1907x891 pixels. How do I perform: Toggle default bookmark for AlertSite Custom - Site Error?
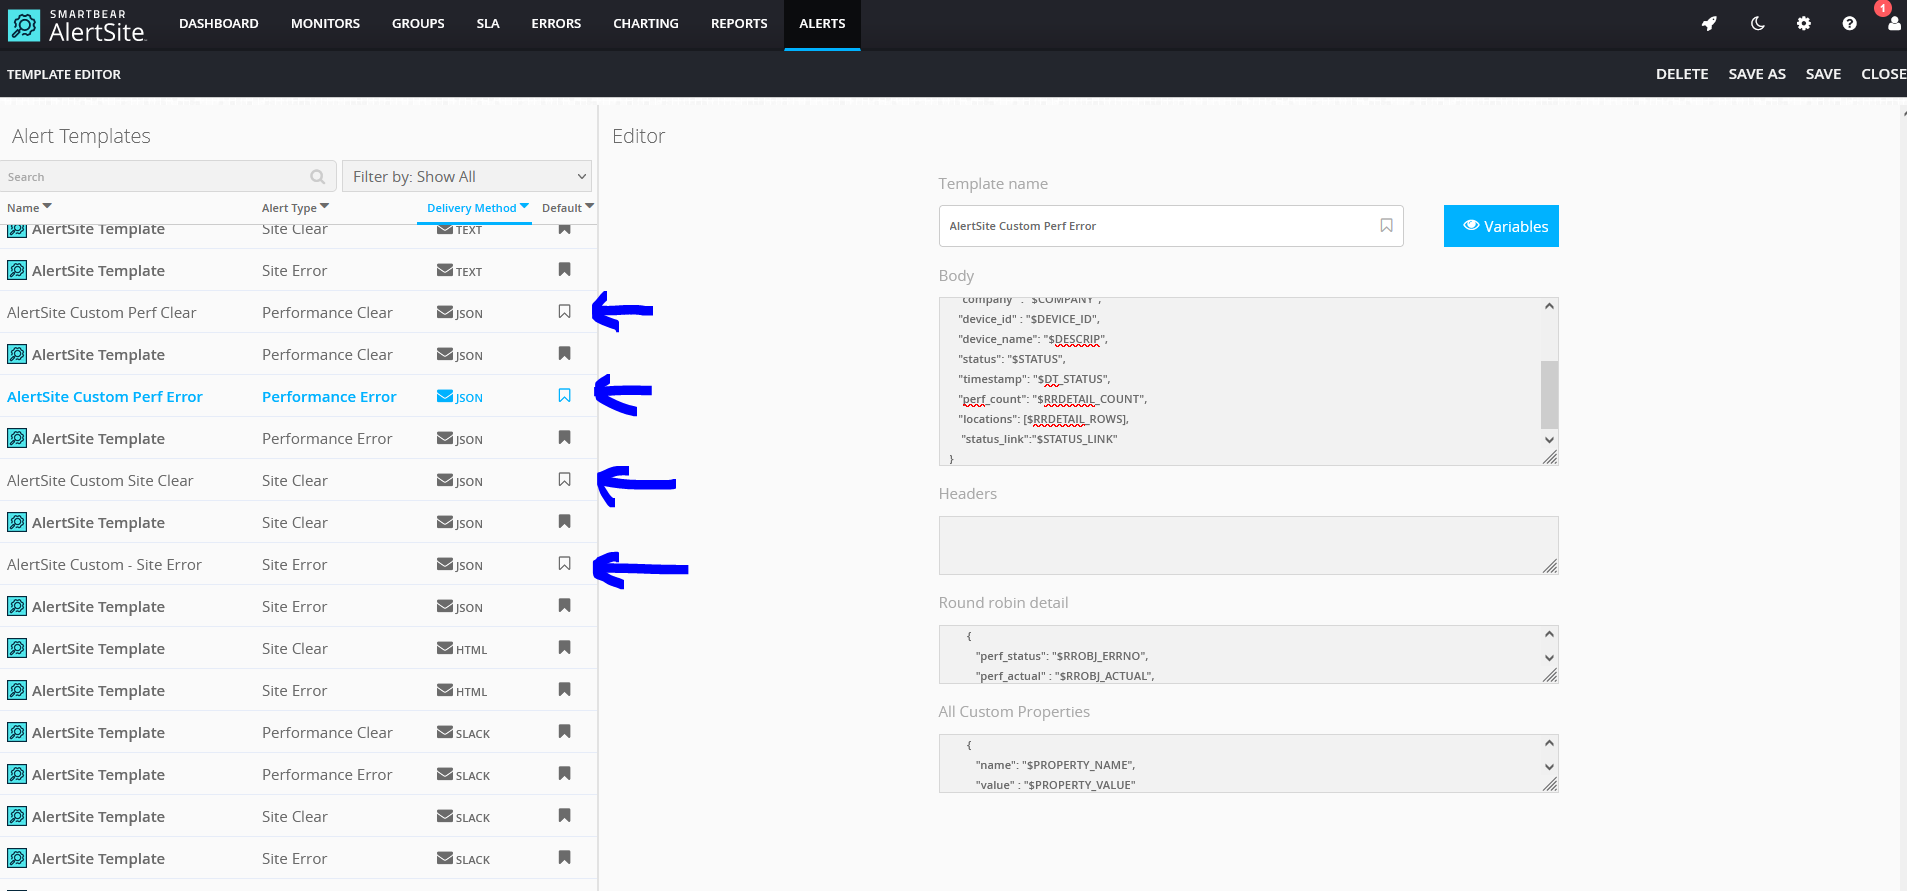coord(564,564)
